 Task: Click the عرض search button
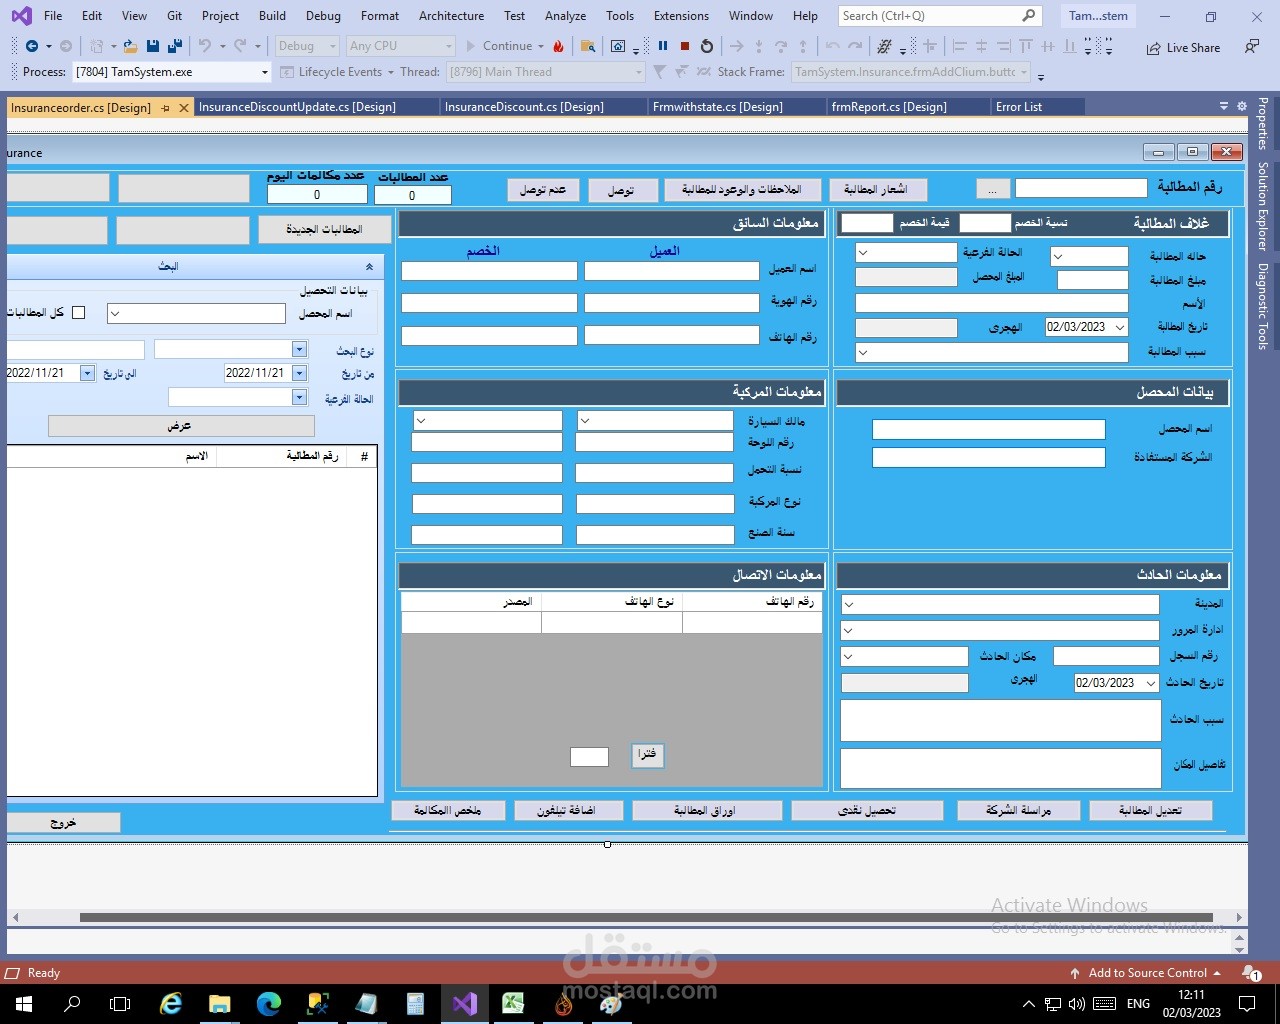click(181, 426)
